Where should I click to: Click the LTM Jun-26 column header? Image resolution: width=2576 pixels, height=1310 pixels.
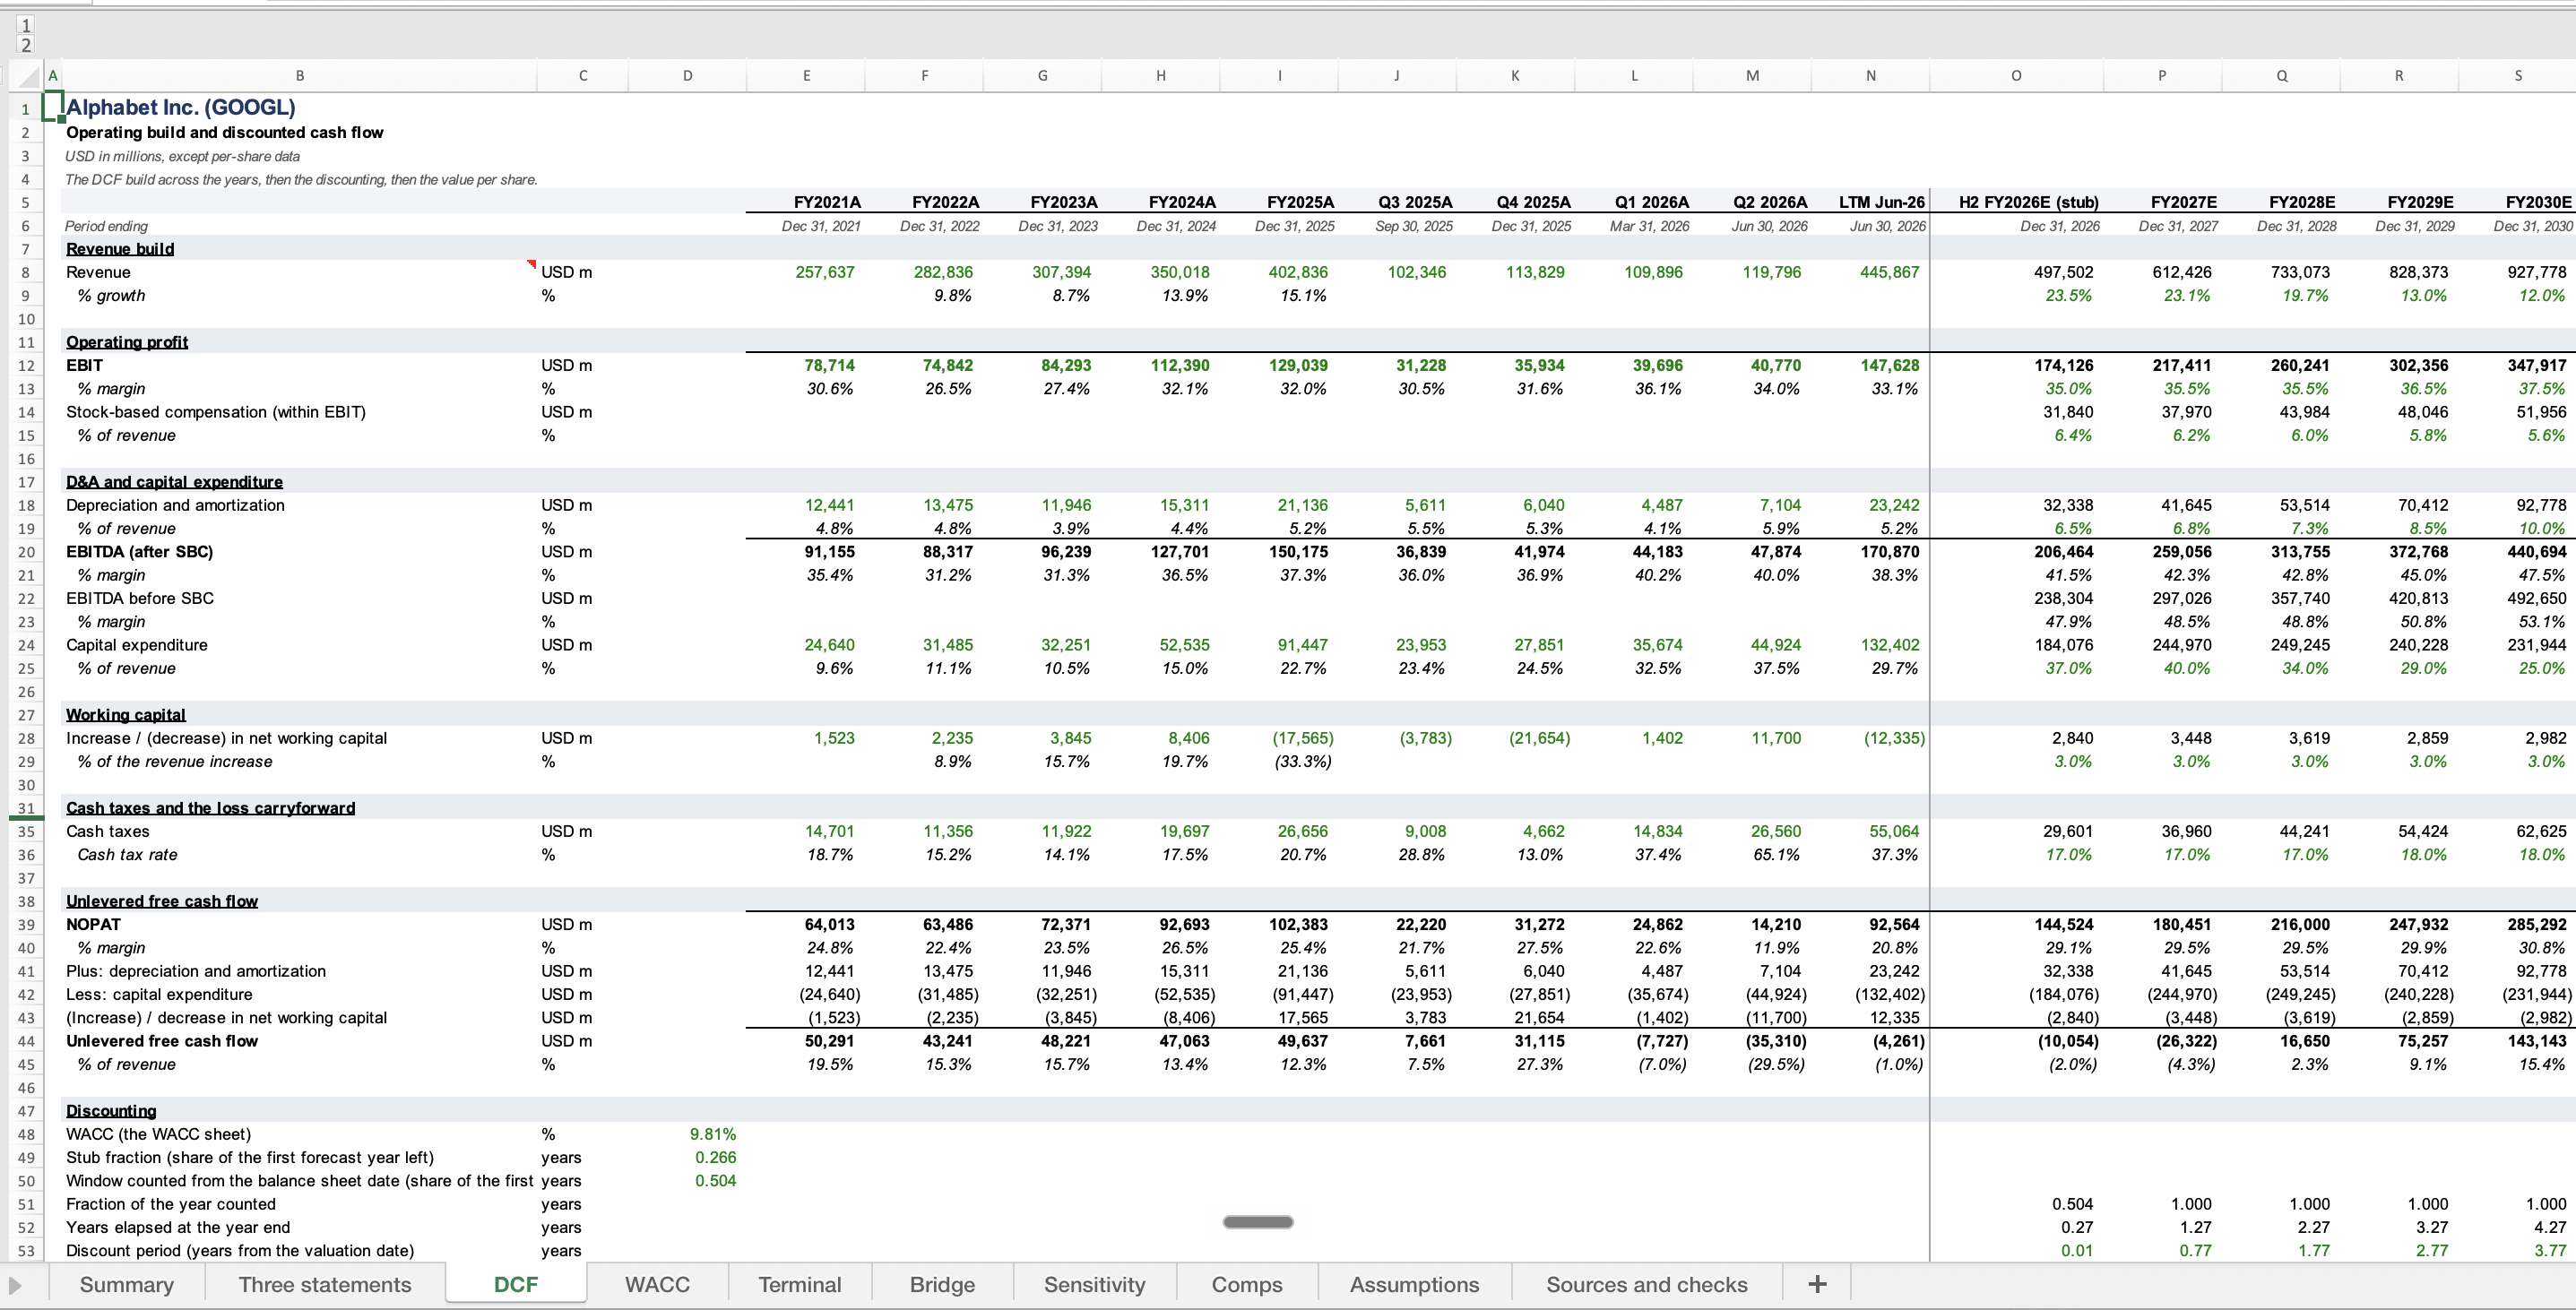pos(1881,202)
